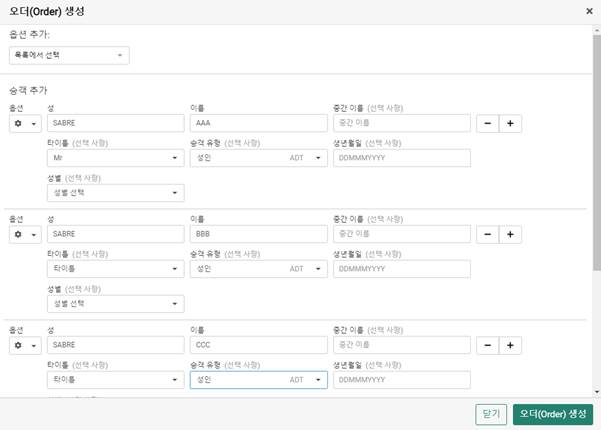601x430 pixels.
Task: Add a passenger after CCC with the plus button
Action: pyautogui.click(x=510, y=345)
